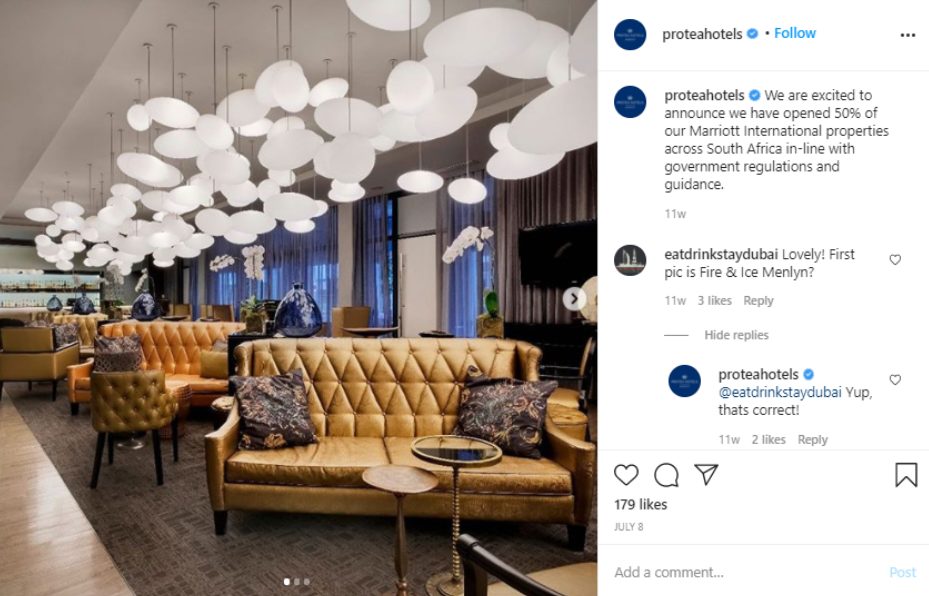This screenshot has height=596, width=929.
Task: Open proteahotels profile avatar in header
Action: click(x=630, y=34)
